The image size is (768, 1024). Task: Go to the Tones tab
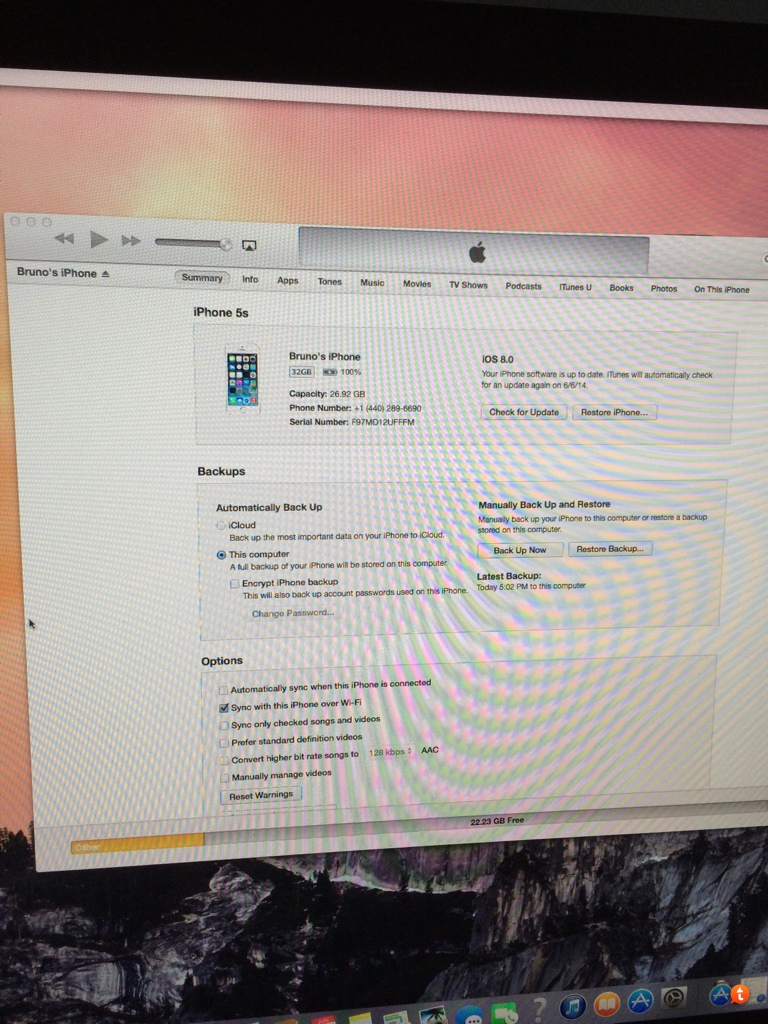pos(330,281)
